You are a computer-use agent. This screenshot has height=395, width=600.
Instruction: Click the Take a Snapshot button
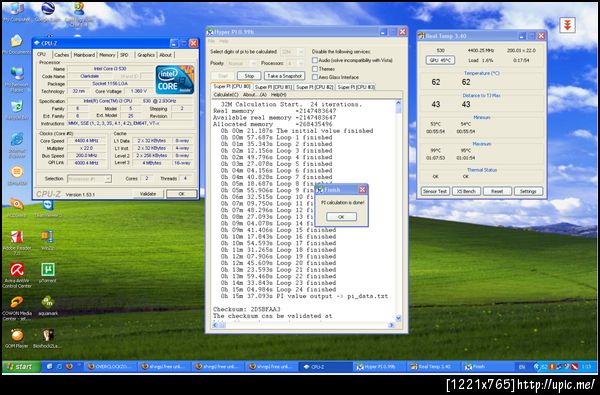point(284,76)
